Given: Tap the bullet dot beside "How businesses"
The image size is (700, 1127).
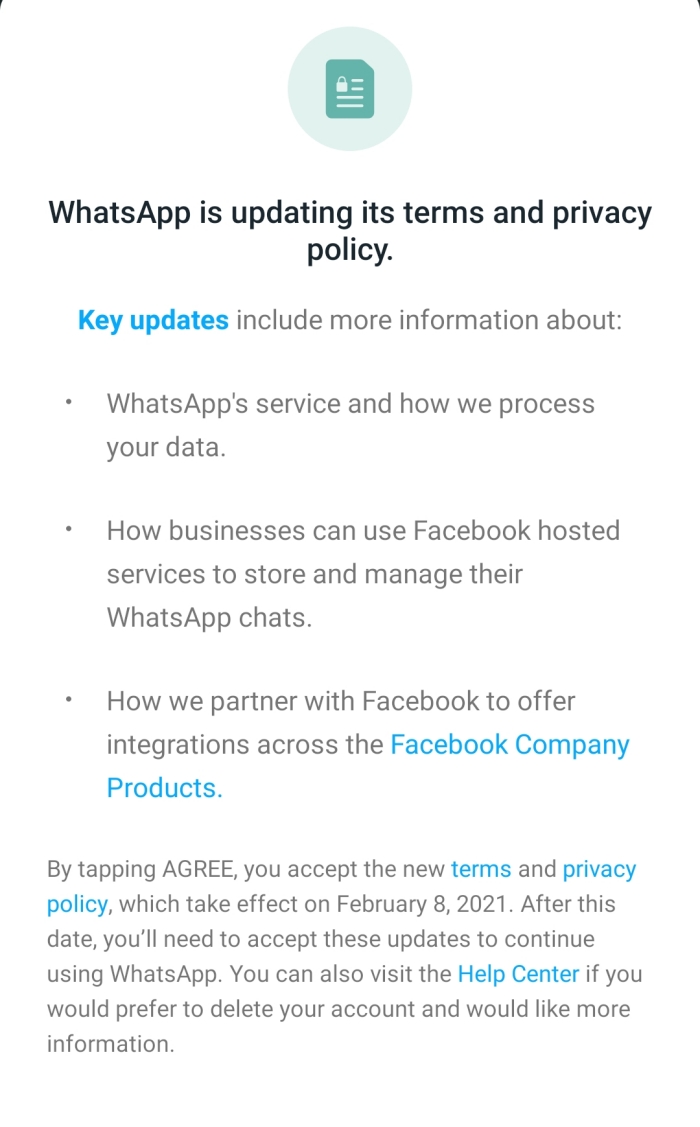Looking at the screenshot, I should 68,529.
